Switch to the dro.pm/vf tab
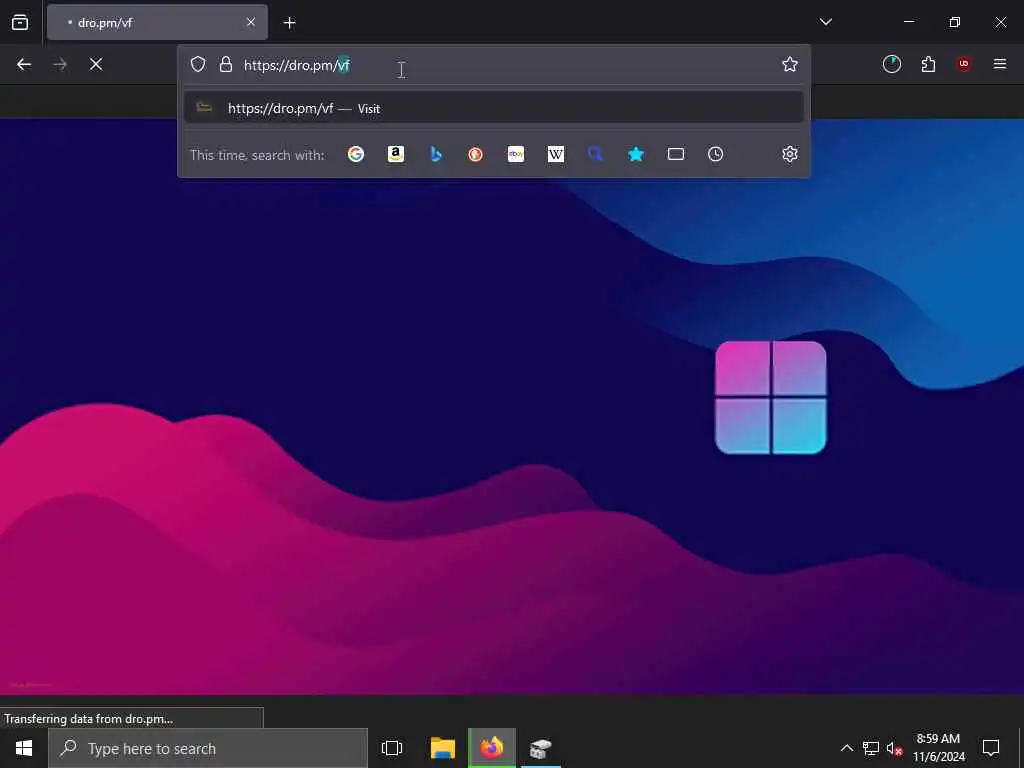The image size is (1024, 768). coord(157,22)
